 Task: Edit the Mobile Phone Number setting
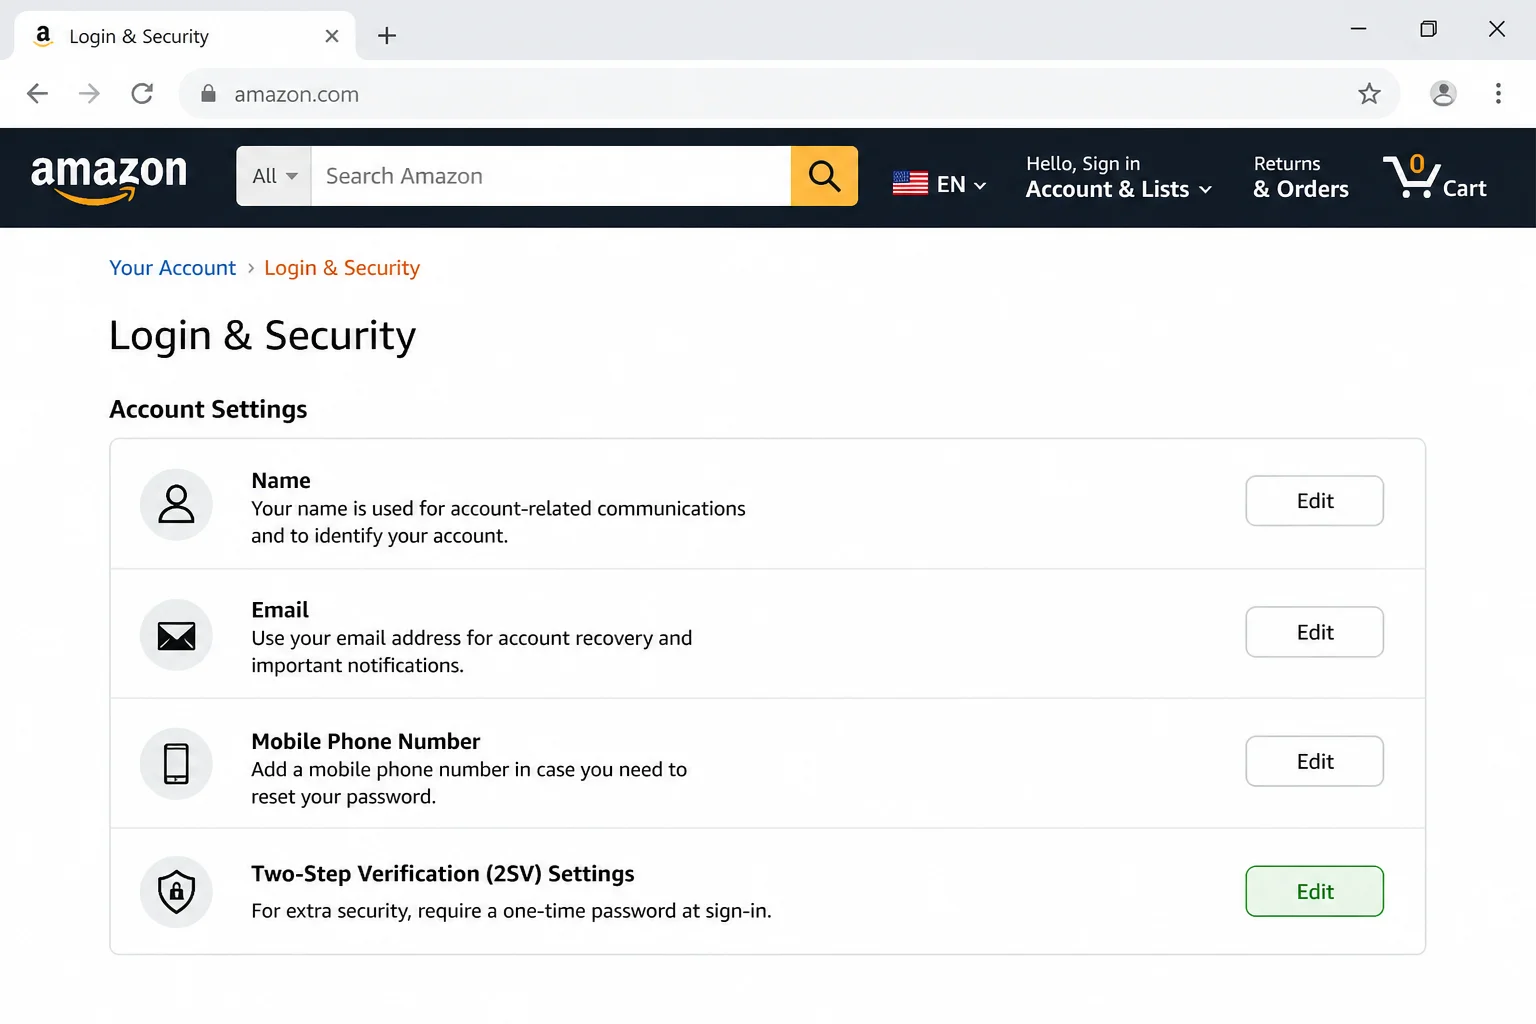click(x=1314, y=761)
